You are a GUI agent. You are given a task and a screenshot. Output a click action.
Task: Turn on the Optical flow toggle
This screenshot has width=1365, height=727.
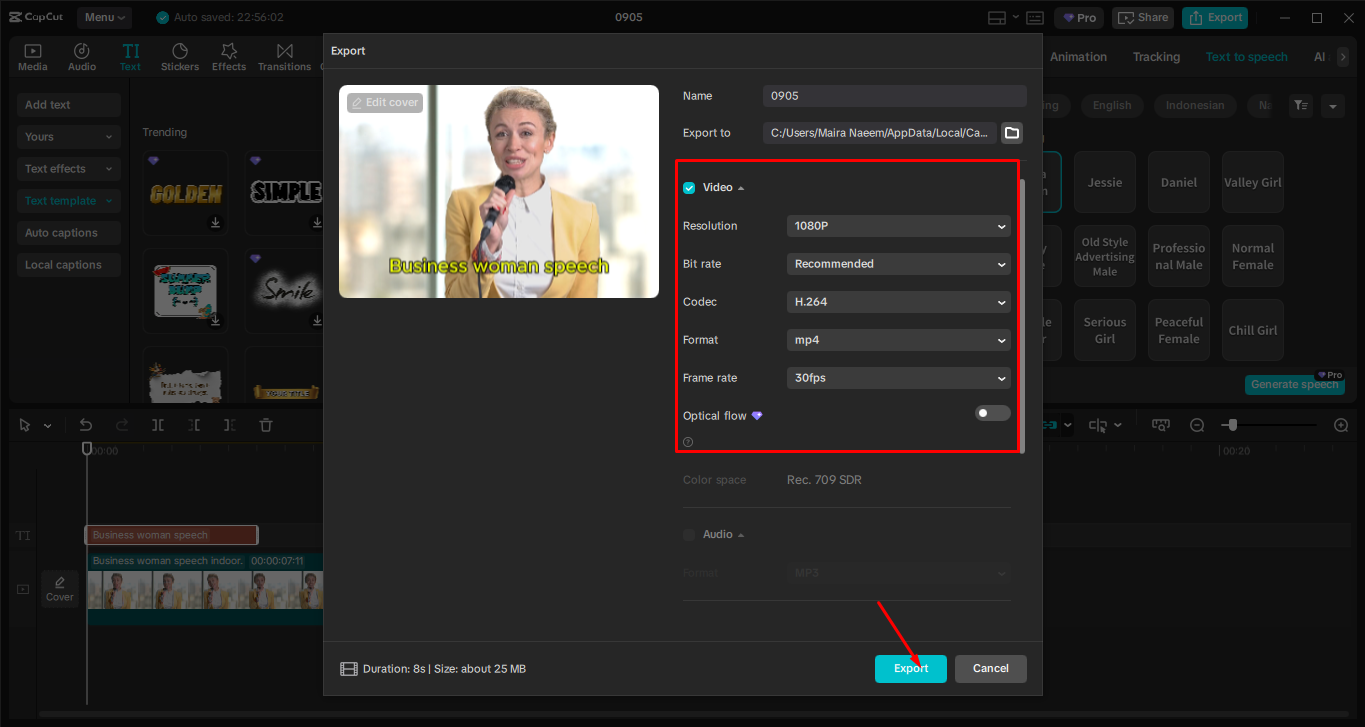click(x=992, y=412)
